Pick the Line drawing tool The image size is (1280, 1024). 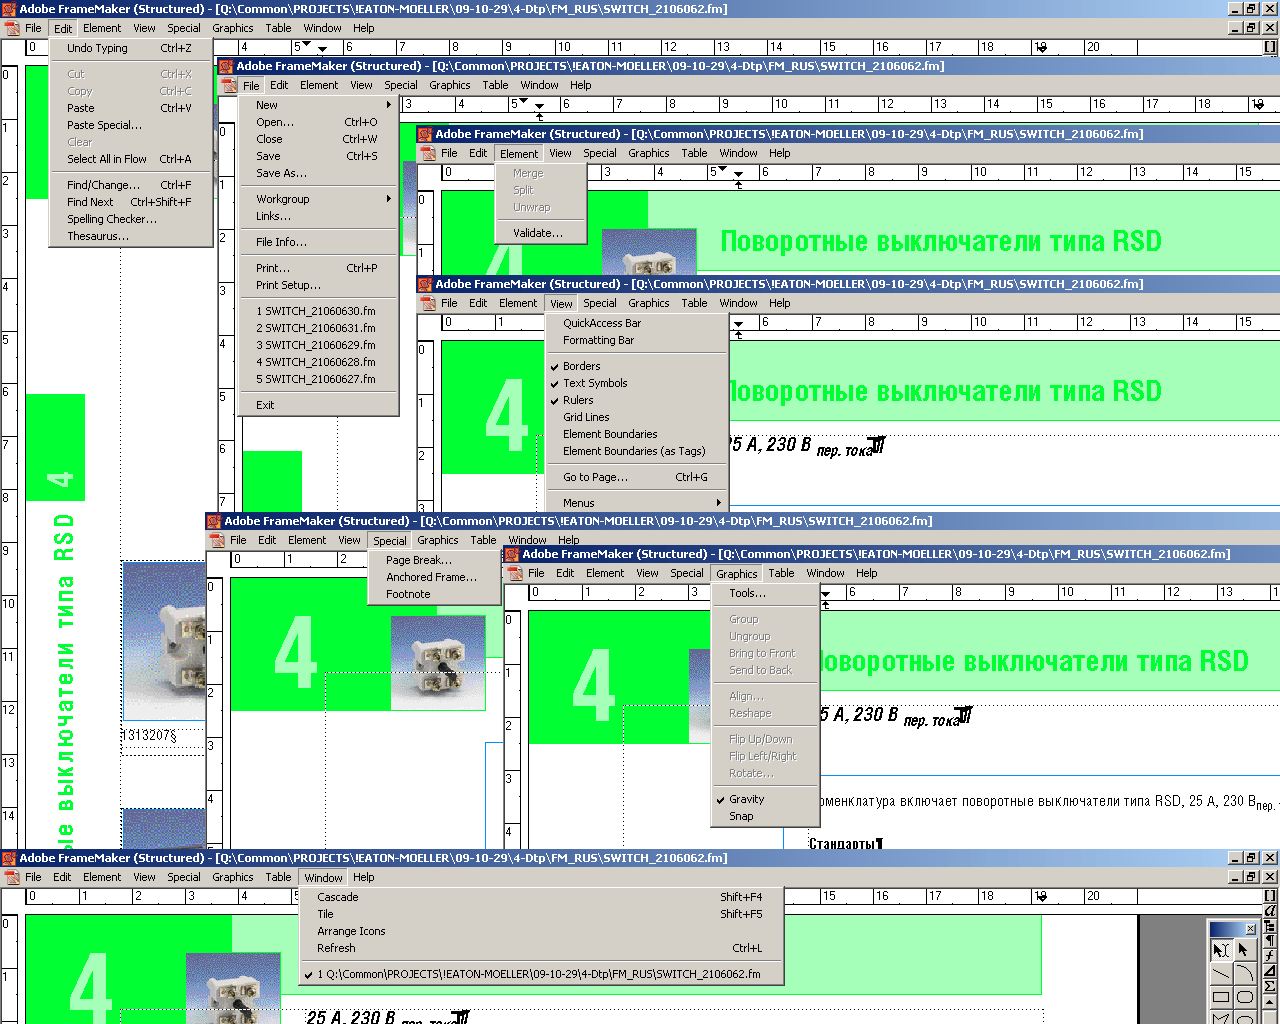click(x=1221, y=972)
